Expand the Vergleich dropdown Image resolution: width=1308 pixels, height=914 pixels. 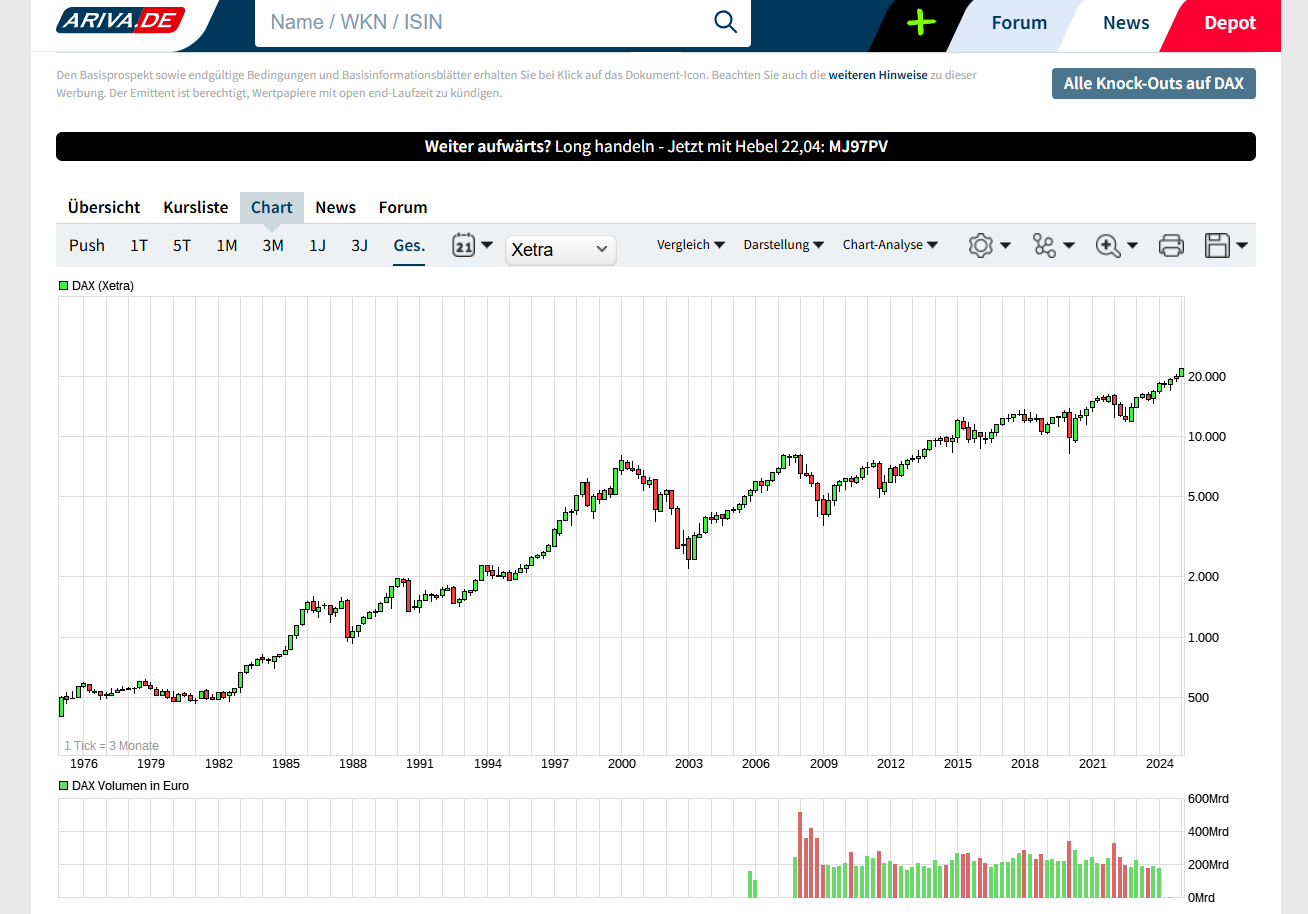point(691,245)
